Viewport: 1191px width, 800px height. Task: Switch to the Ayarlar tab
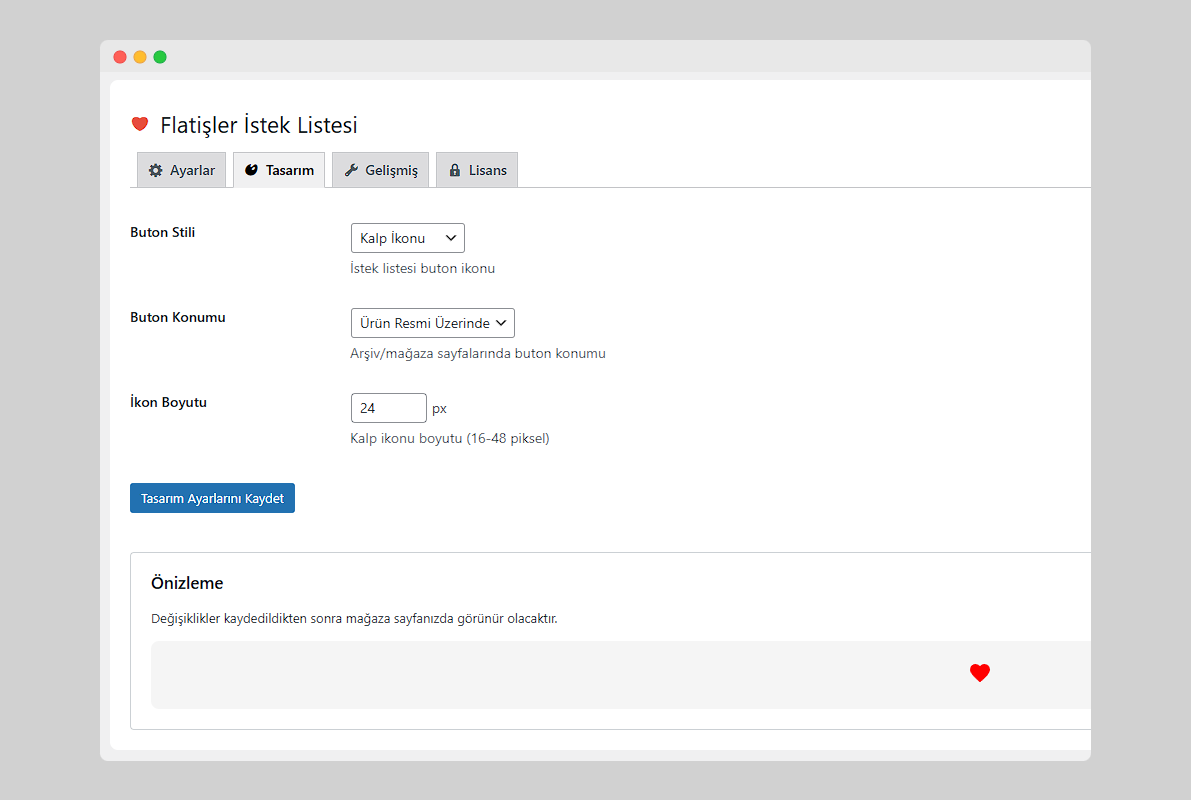[181, 170]
